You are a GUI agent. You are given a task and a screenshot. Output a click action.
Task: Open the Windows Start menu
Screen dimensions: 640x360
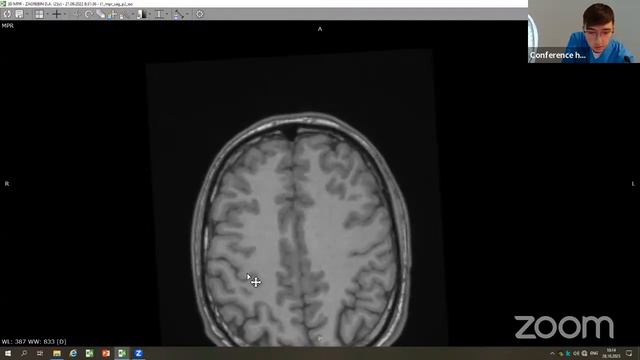[8, 353]
